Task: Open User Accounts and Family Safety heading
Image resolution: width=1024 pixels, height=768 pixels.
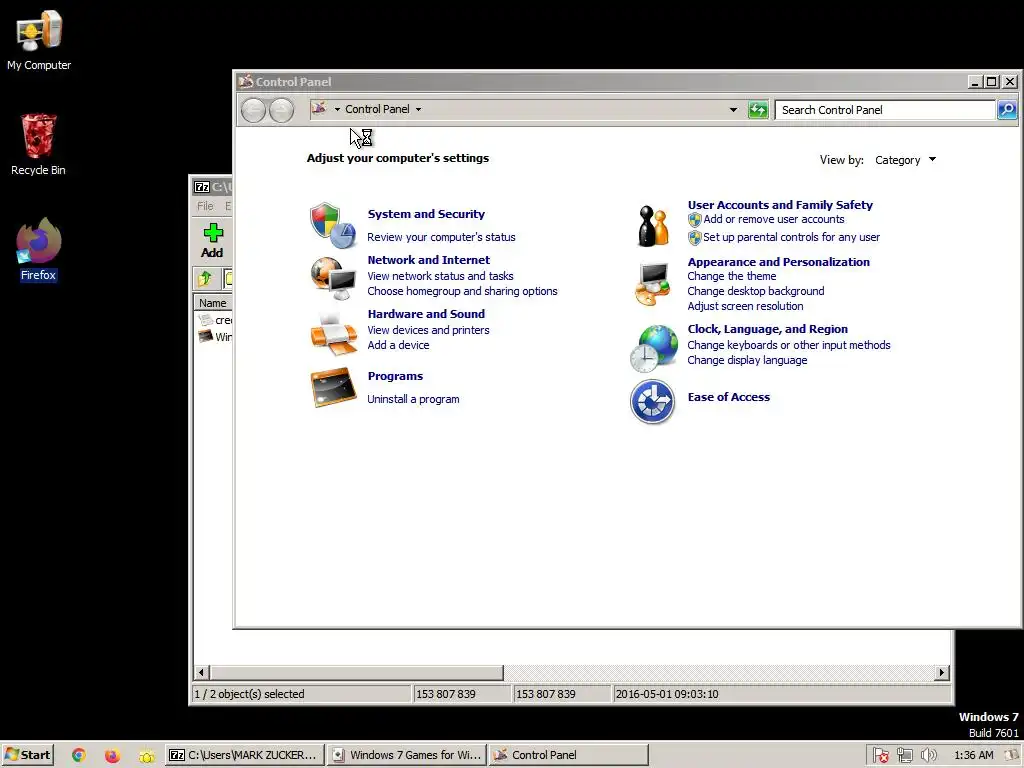Action: coord(780,205)
